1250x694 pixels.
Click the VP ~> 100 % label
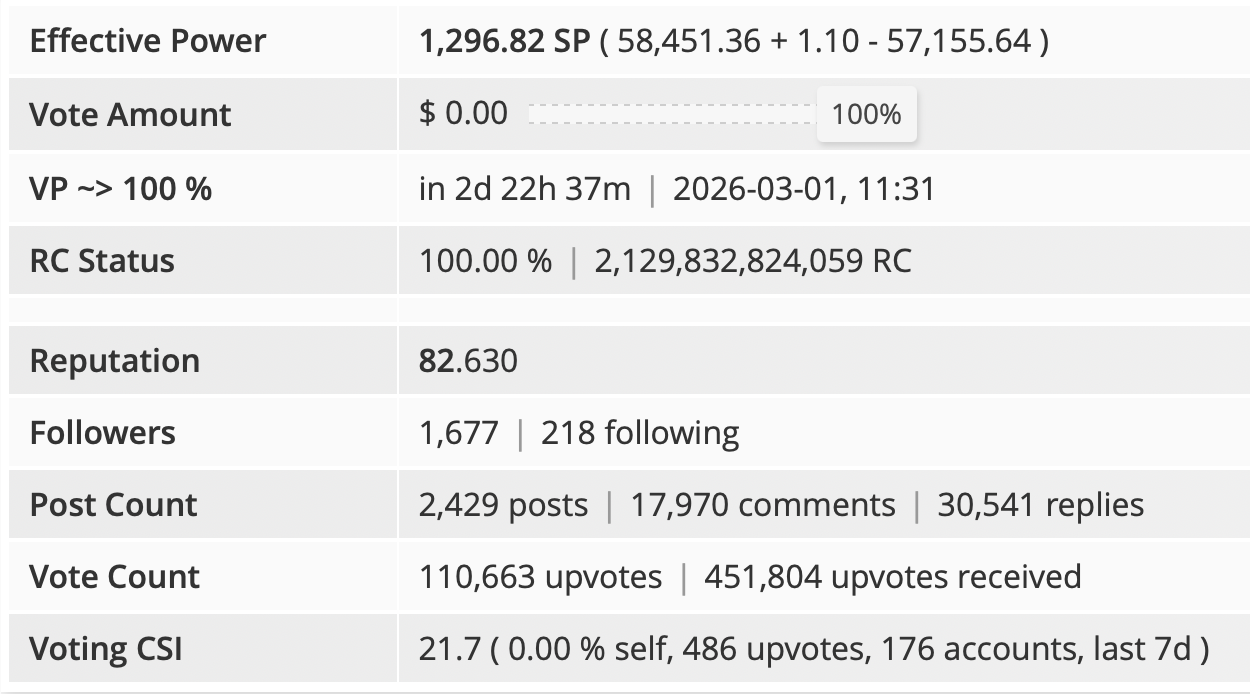pyautogui.click(x=121, y=187)
